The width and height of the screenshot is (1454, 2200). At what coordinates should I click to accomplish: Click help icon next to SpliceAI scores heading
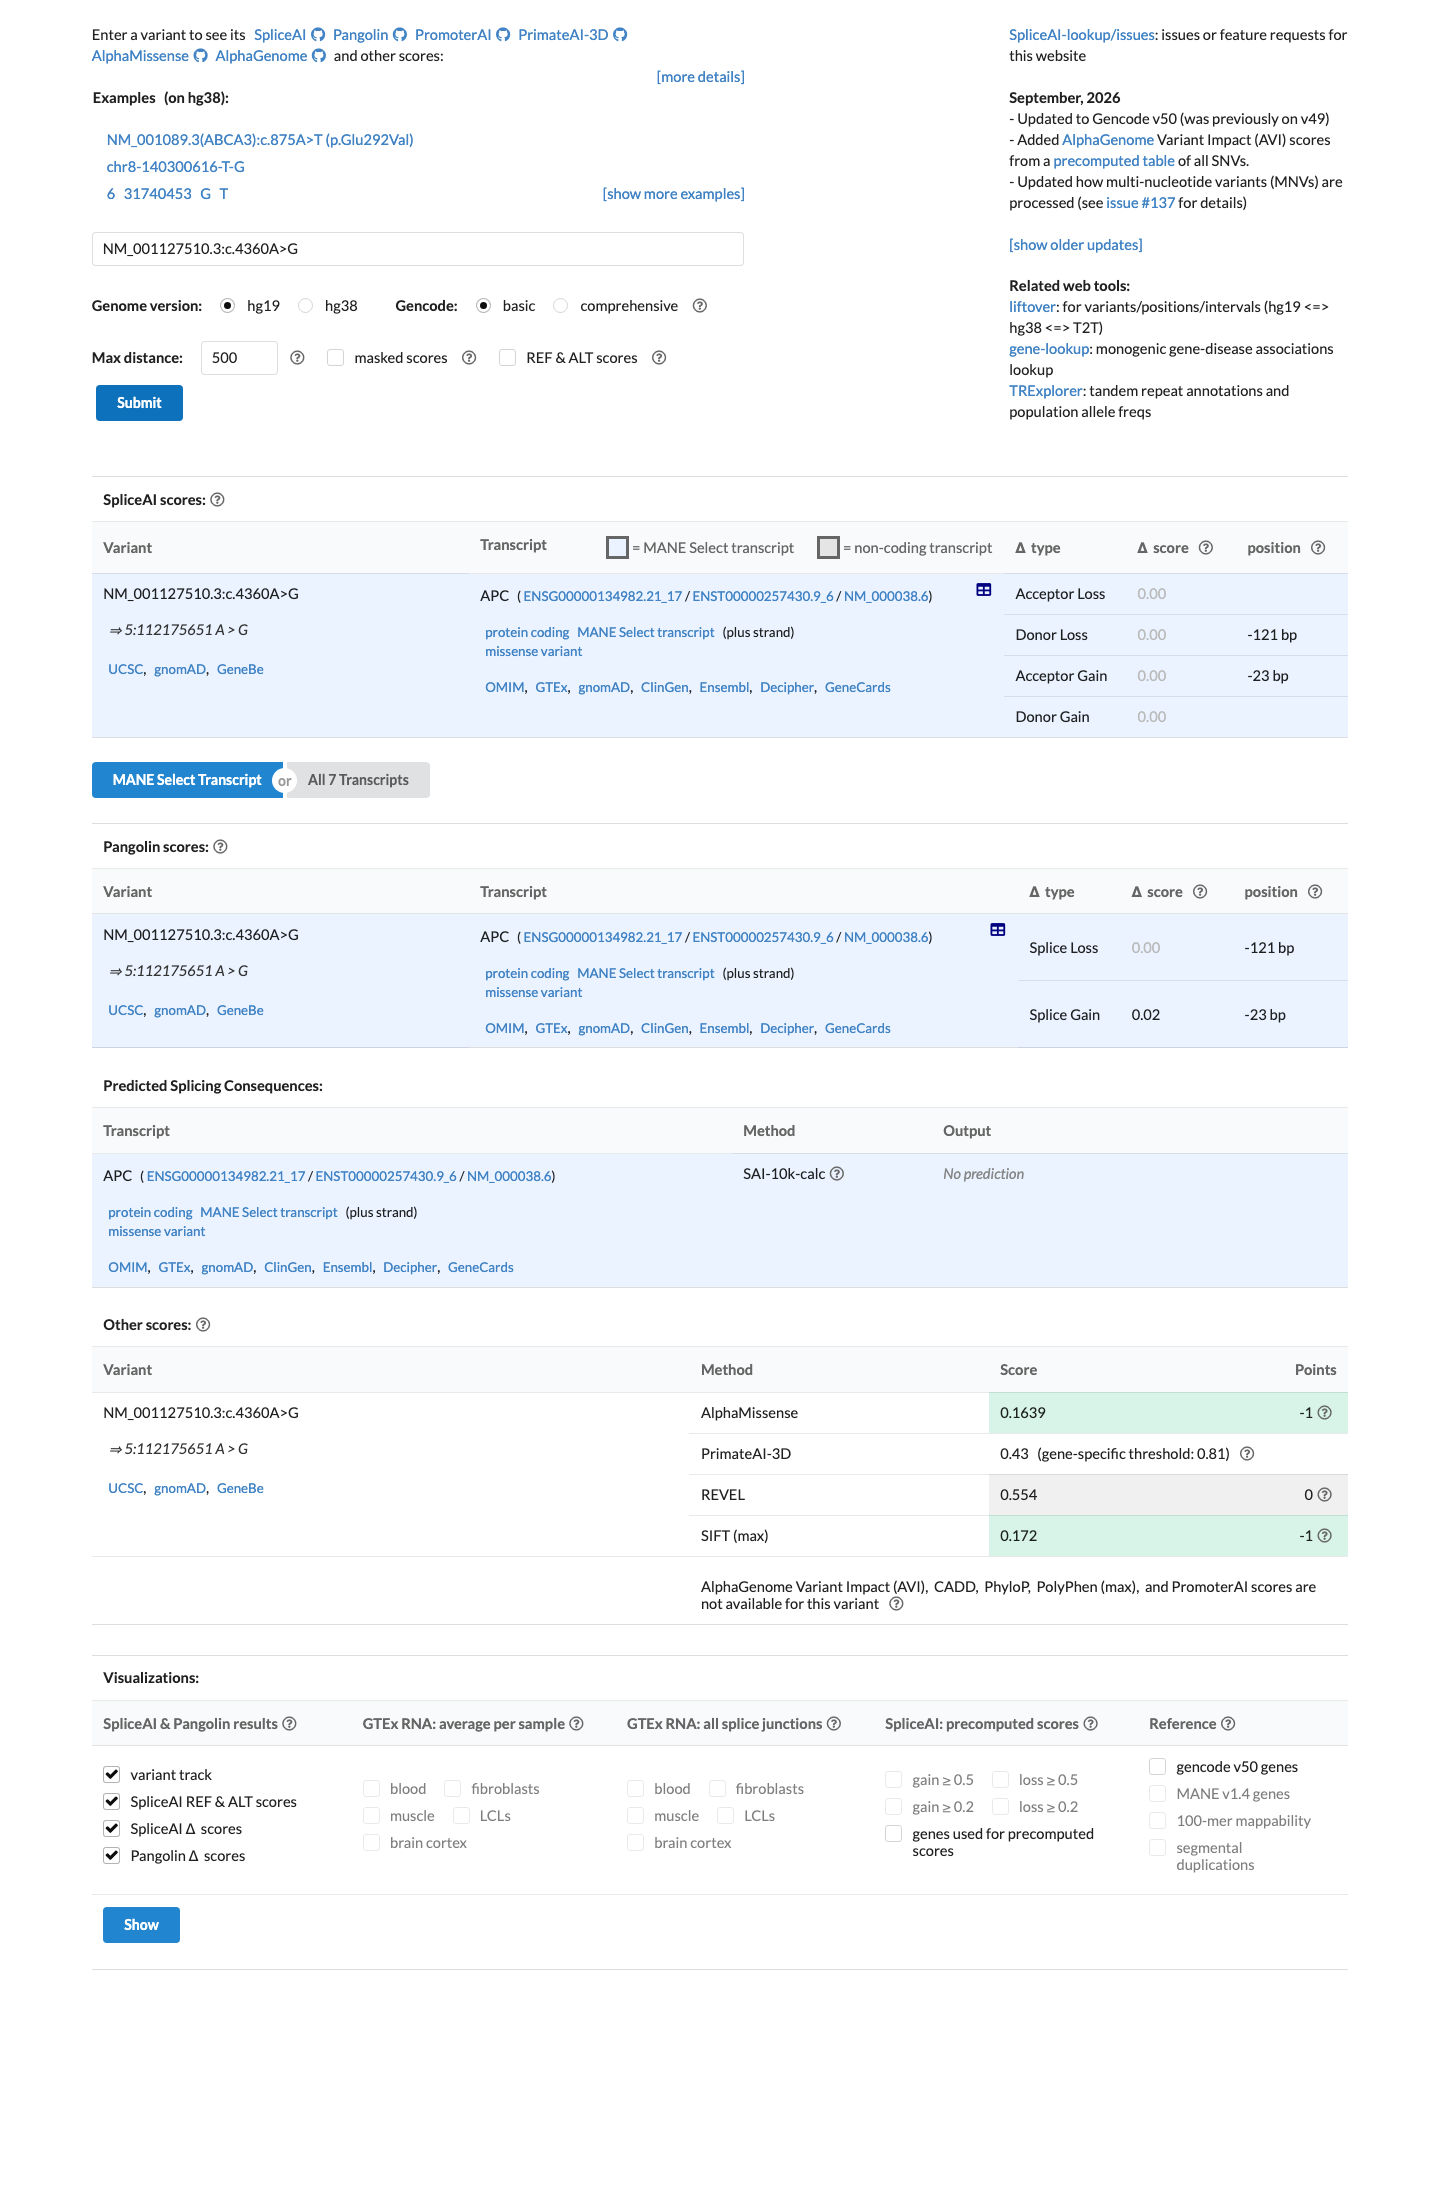(x=217, y=500)
